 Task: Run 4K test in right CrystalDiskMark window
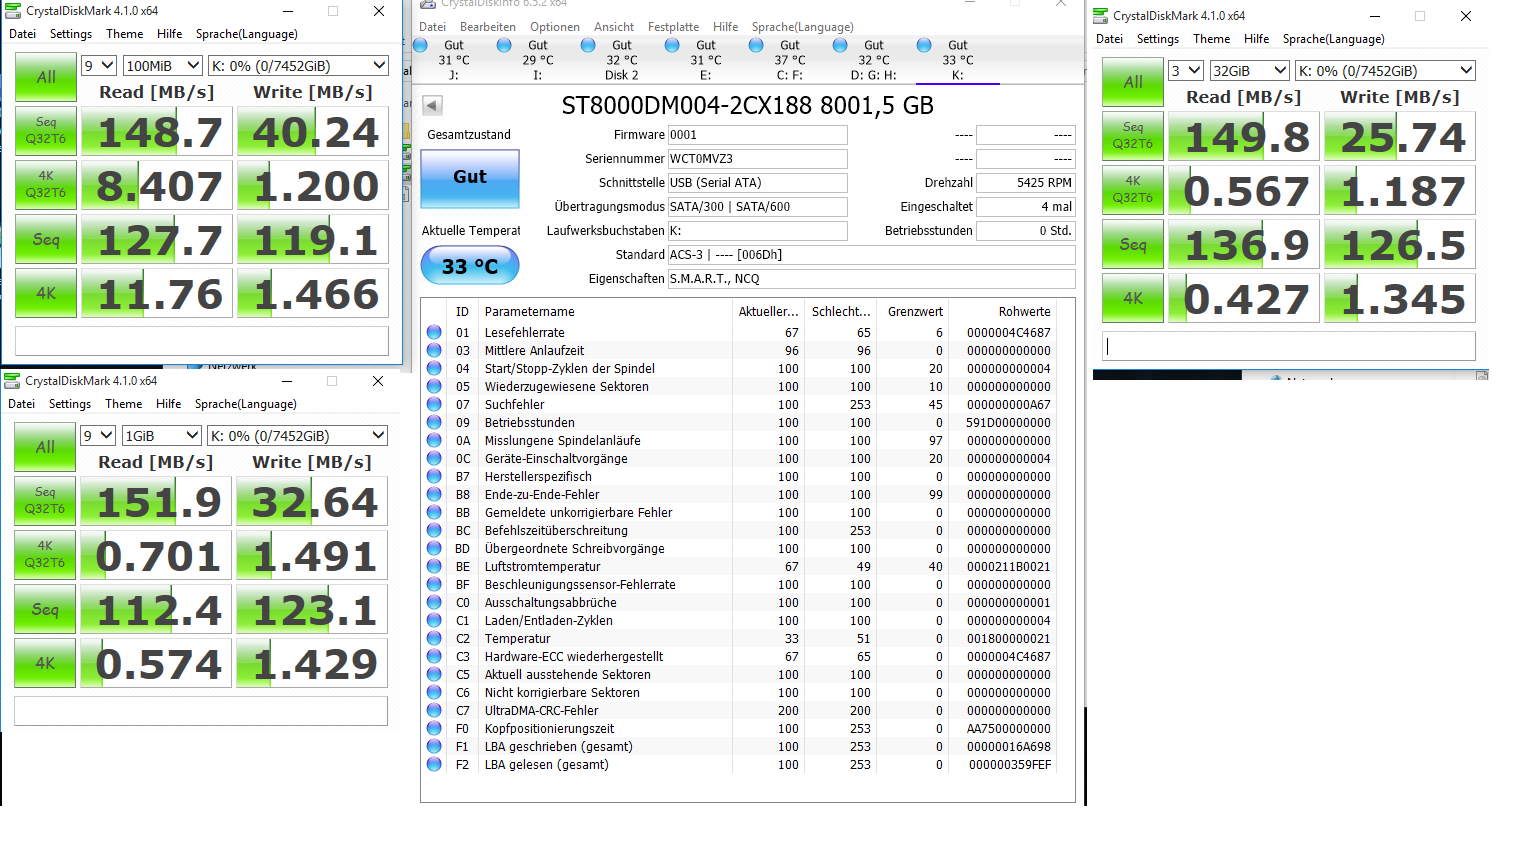1133,298
